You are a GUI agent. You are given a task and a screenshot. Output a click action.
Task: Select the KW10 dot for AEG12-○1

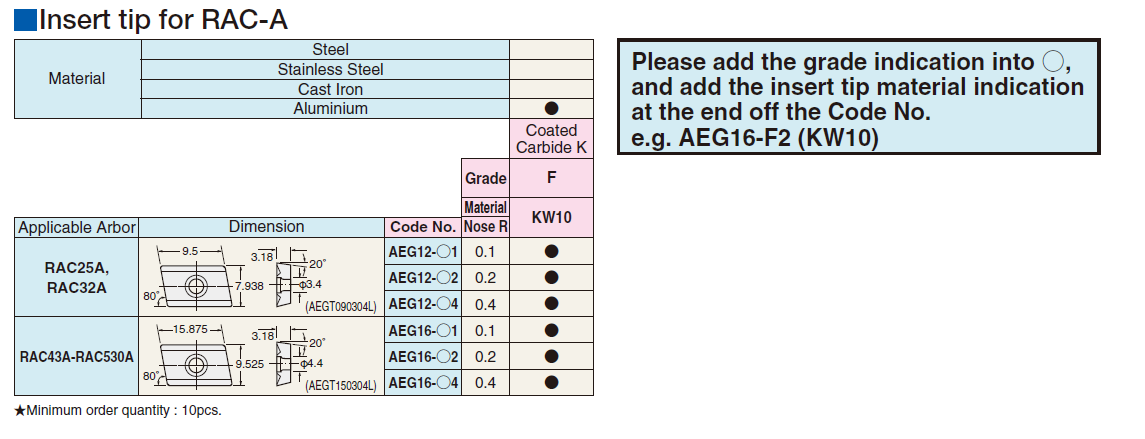(551, 251)
